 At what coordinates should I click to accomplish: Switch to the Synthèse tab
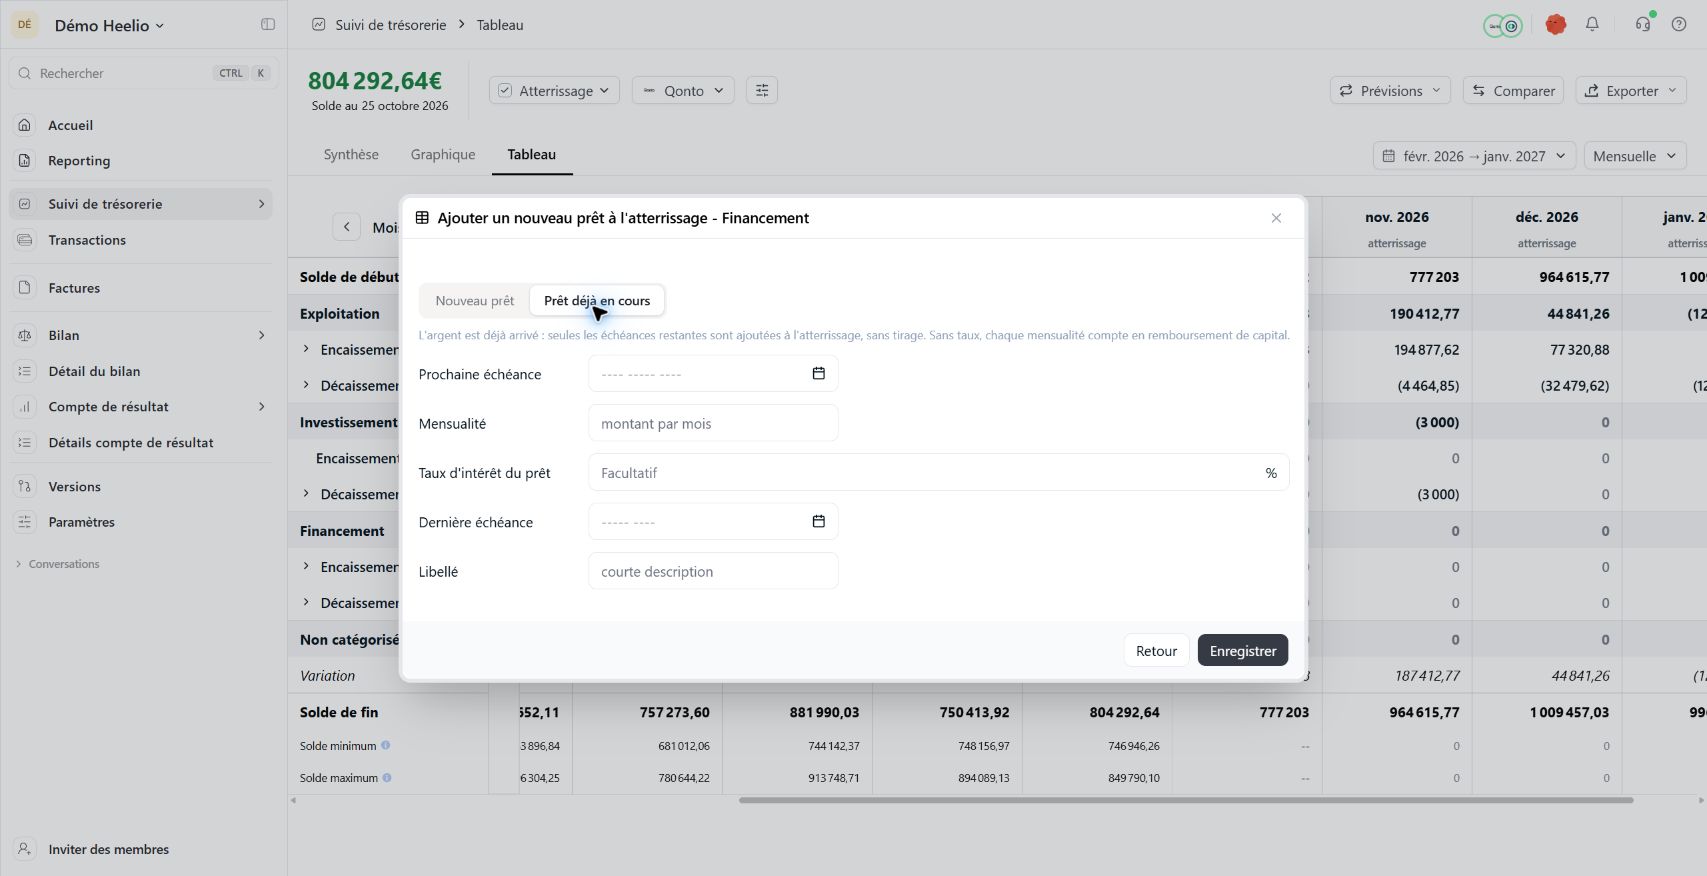click(351, 155)
